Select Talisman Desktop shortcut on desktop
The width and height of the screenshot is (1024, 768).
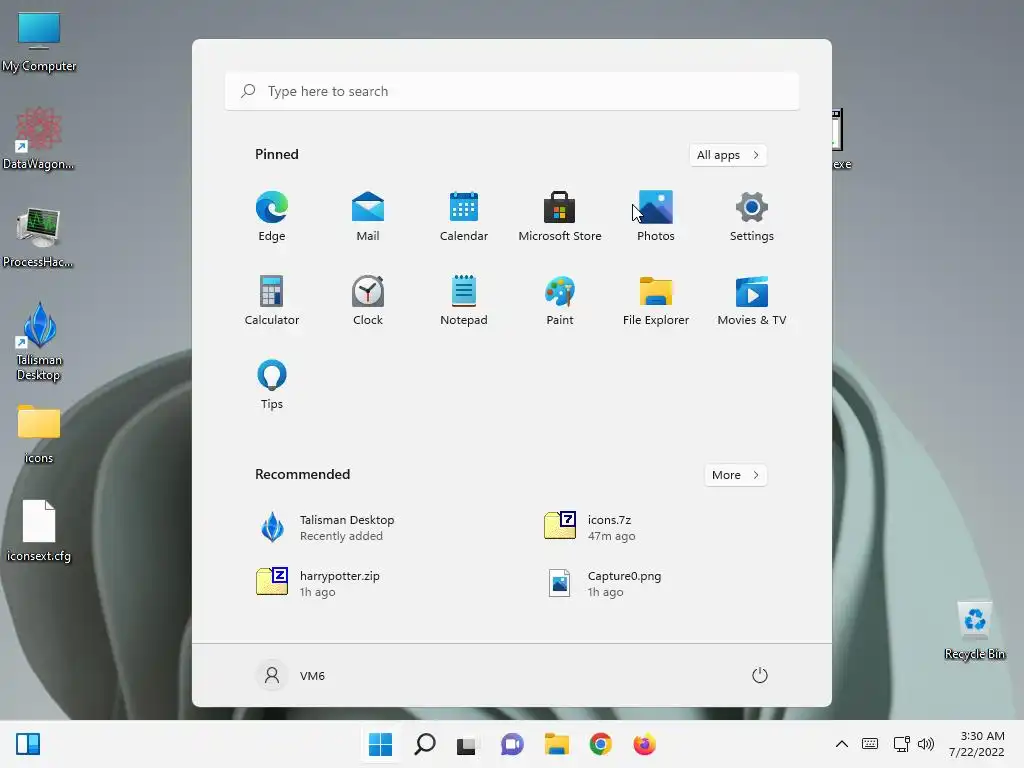click(x=39, y=342)
